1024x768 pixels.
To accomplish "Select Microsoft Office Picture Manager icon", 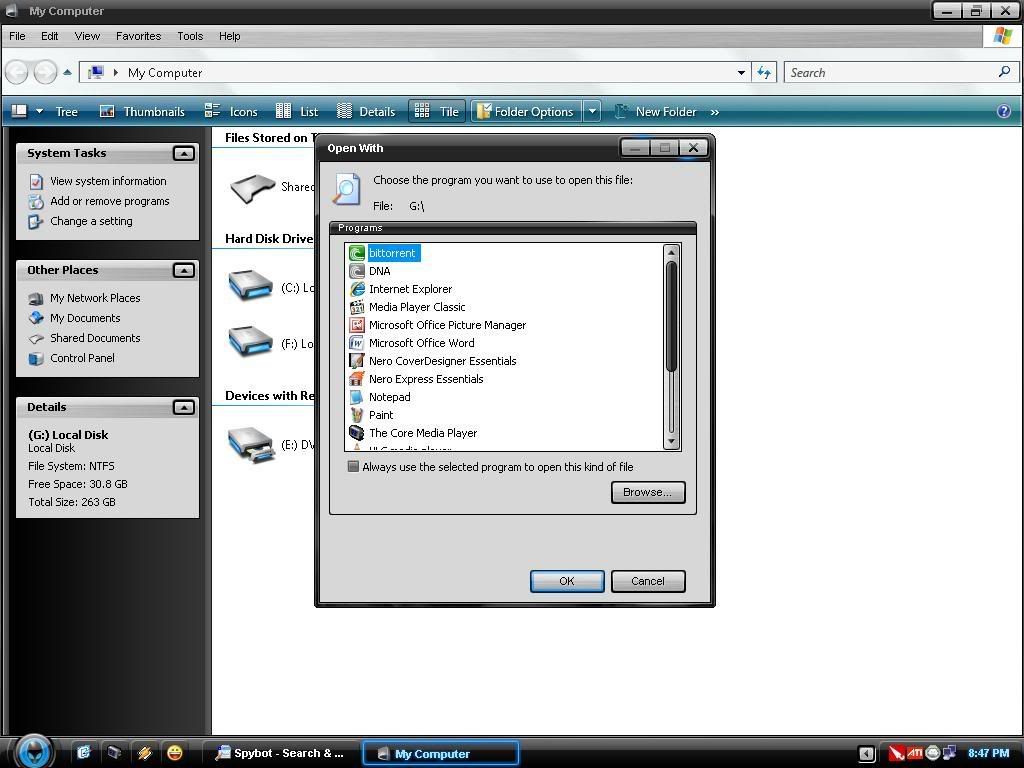I will [x=357, y=325].
